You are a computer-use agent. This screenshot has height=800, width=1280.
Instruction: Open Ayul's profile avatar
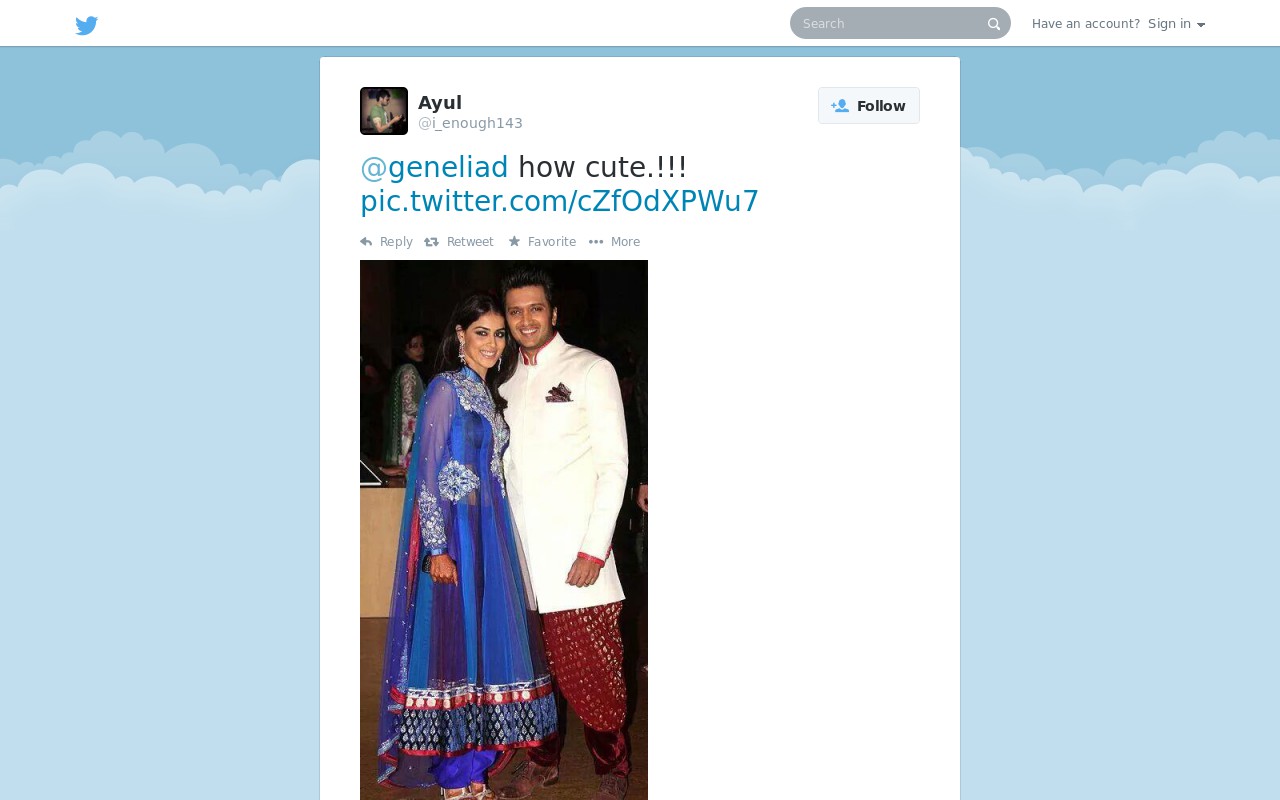point(384,111)
